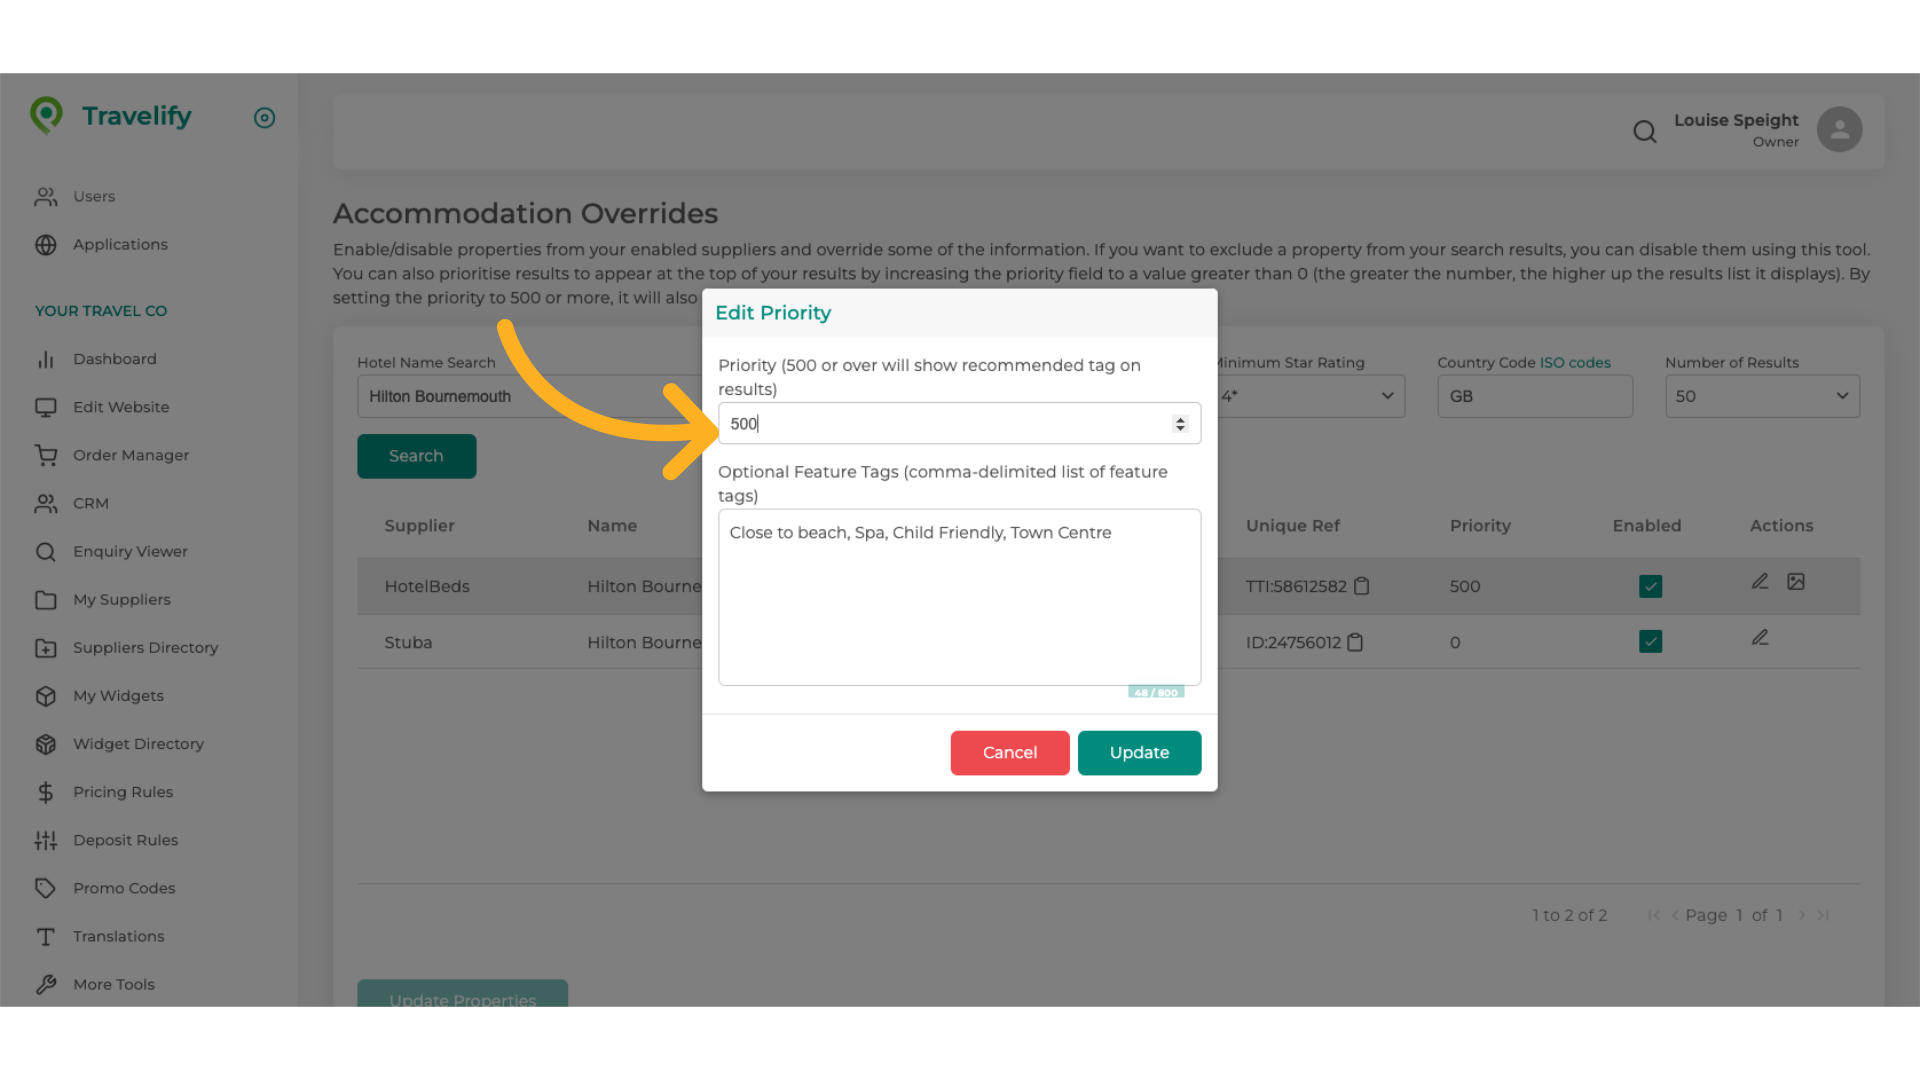Toggle Enabled checkbox for Stuba row
The height and width of the screenshot is (1080, 1920).
1650,642
